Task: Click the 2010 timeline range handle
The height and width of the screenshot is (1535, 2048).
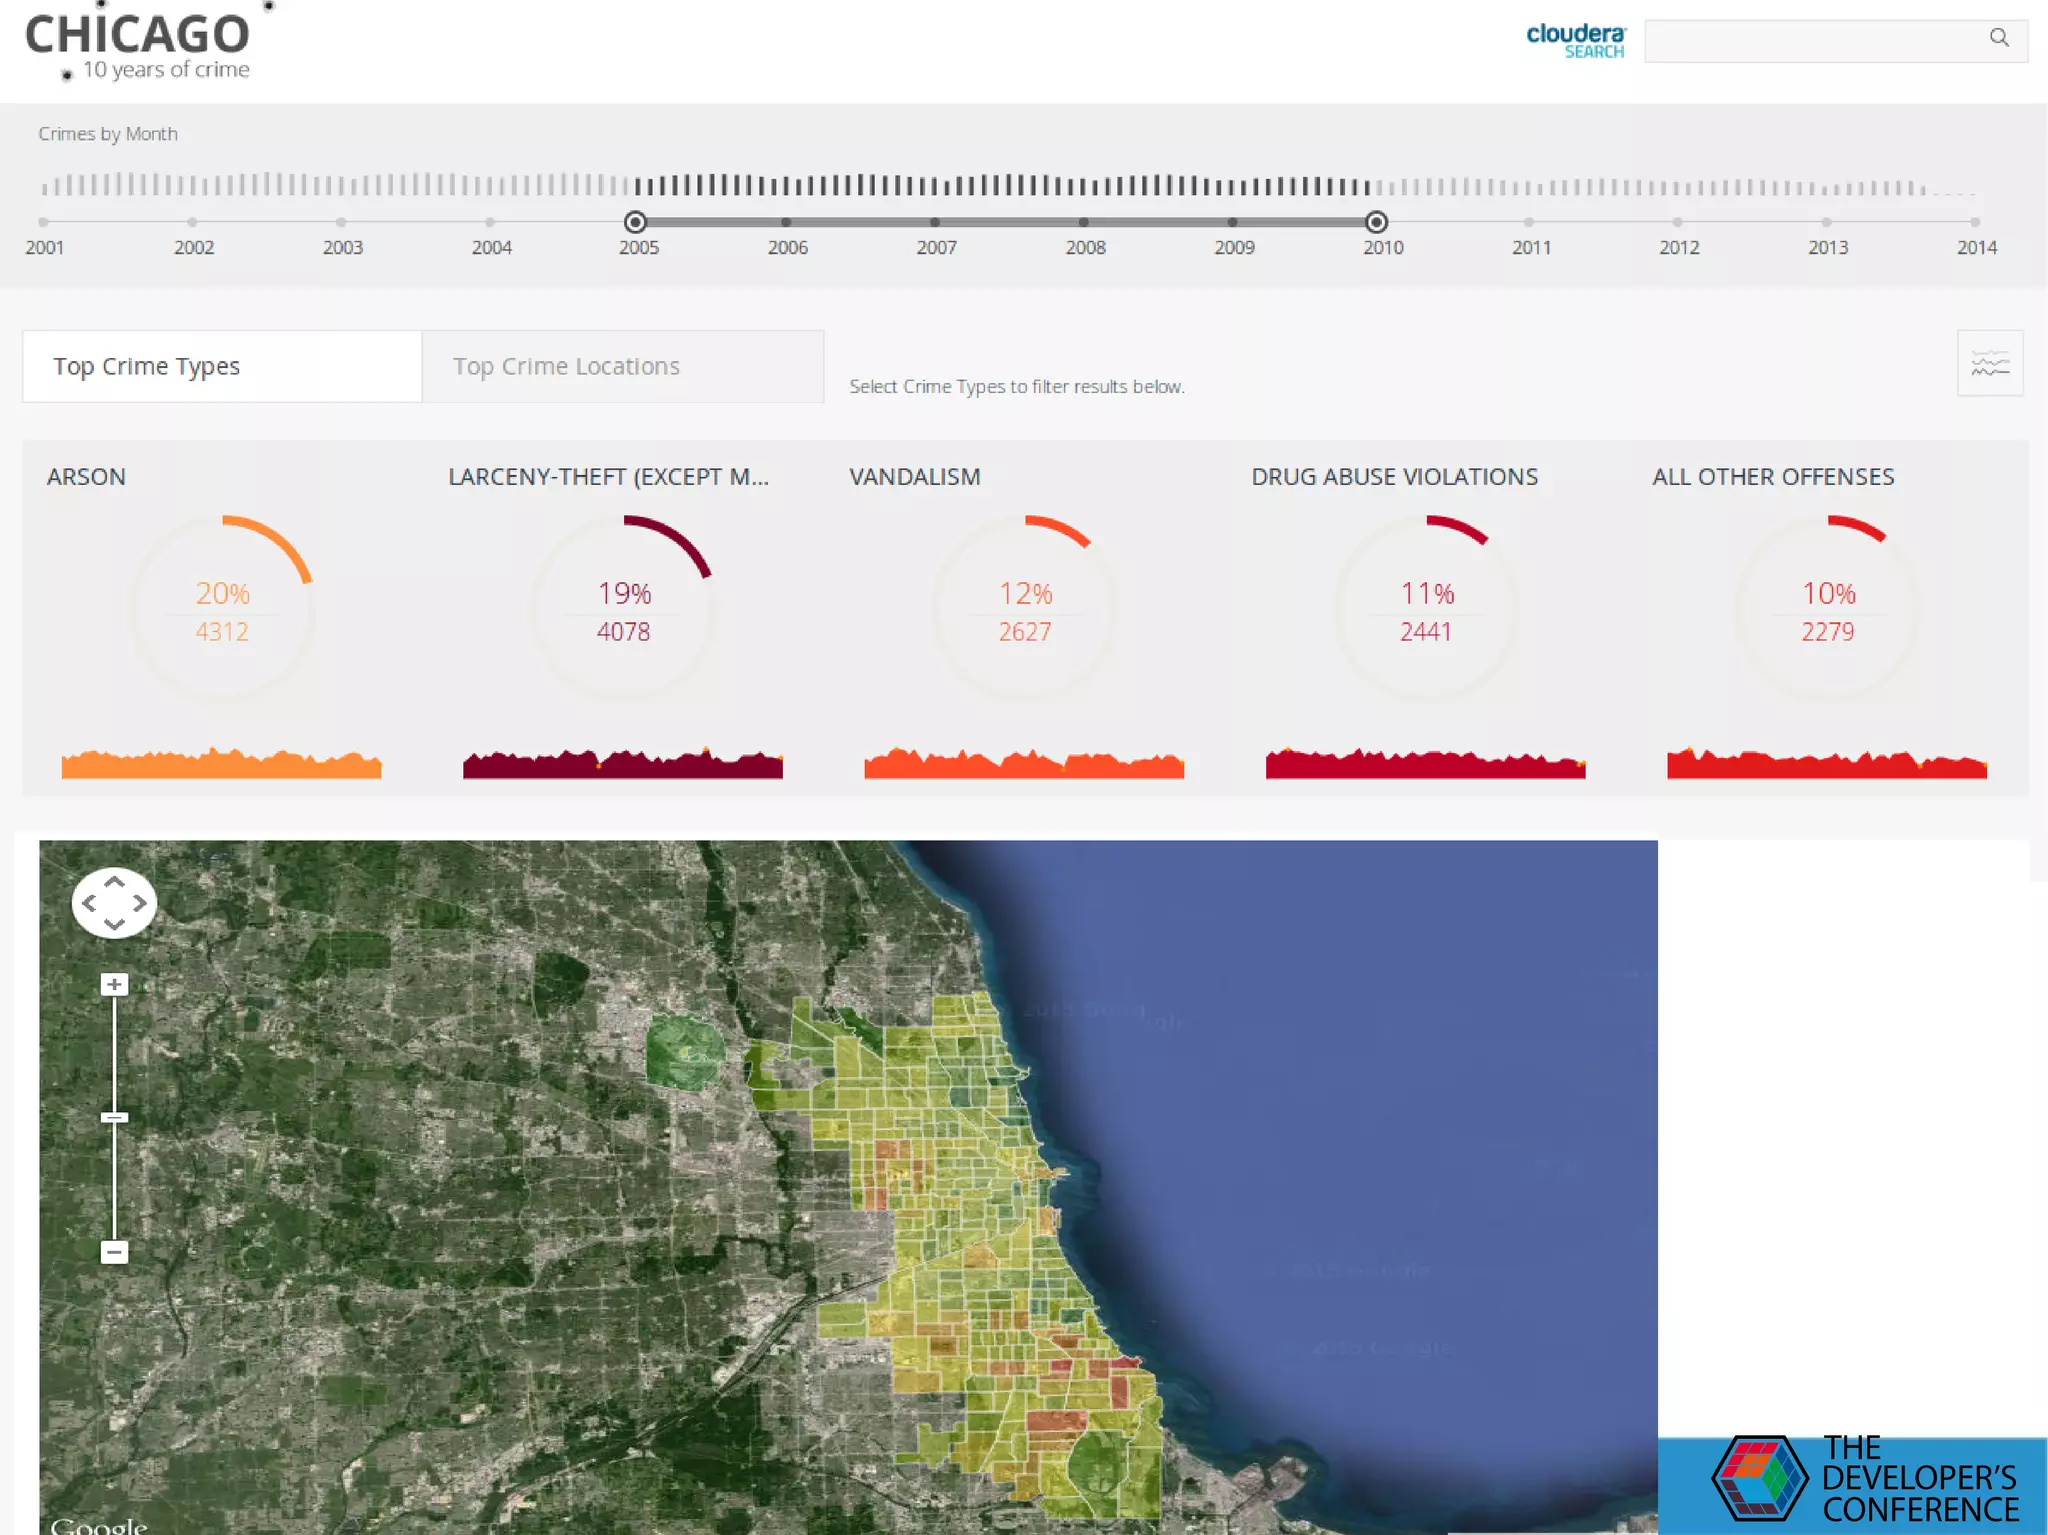Action: tap(1376, 222)
